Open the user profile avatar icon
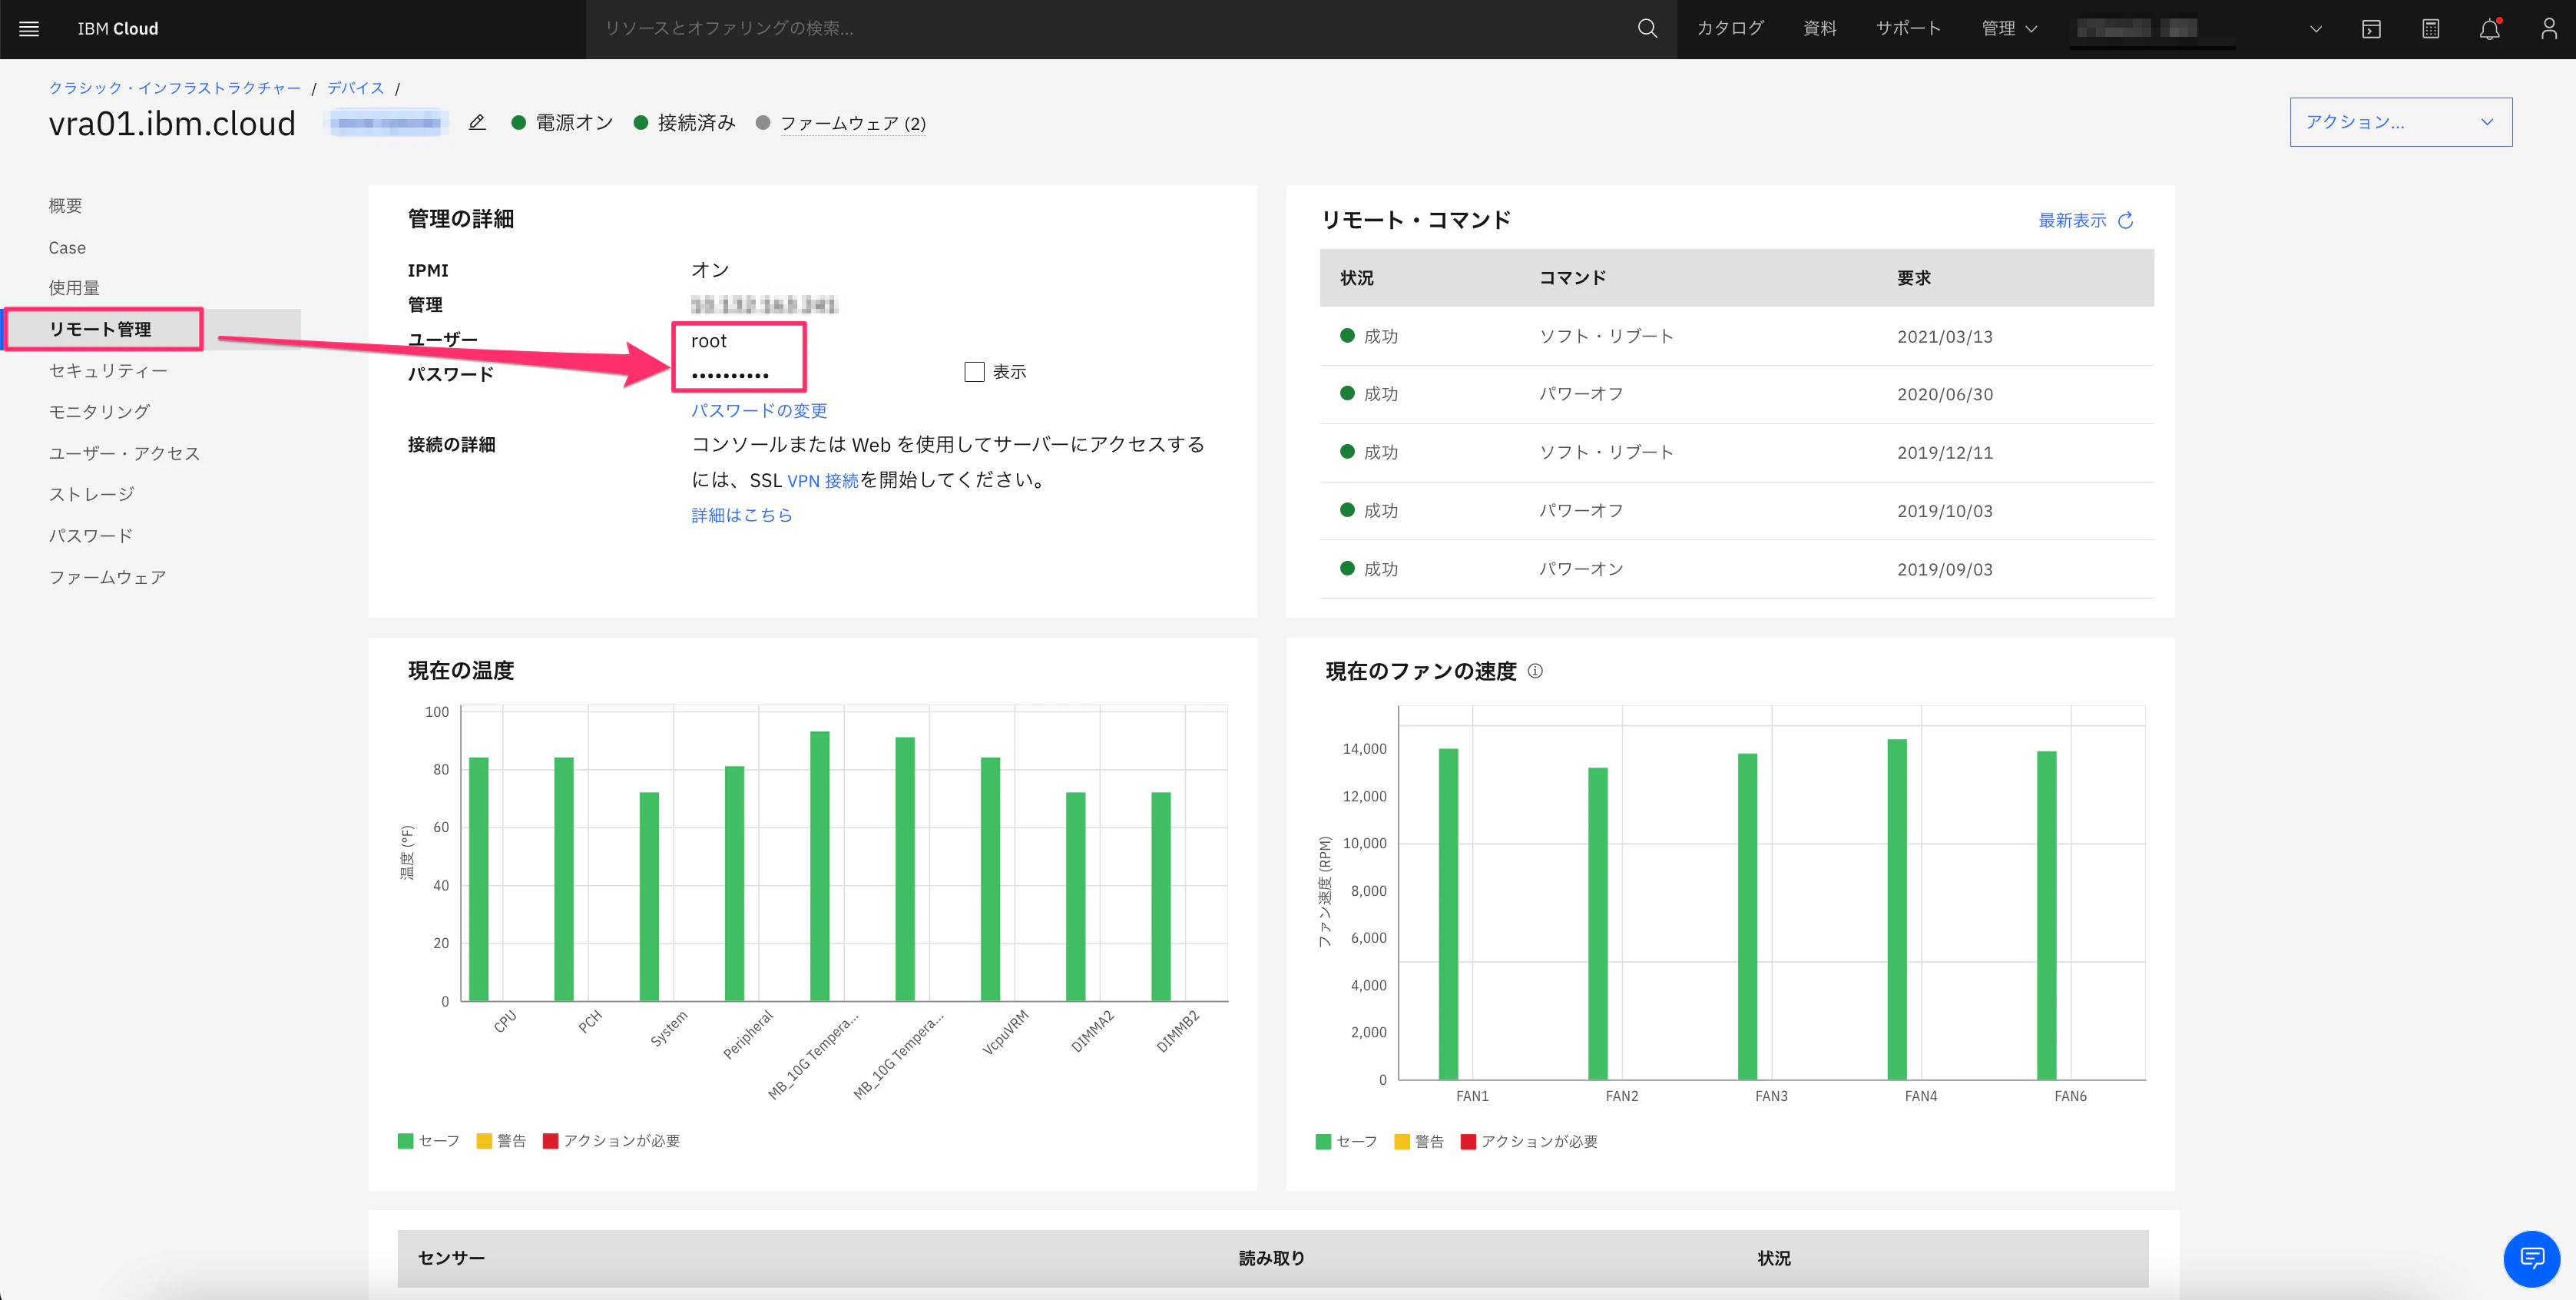This screenshot has height=1300, width=2576. [2549, 29]
